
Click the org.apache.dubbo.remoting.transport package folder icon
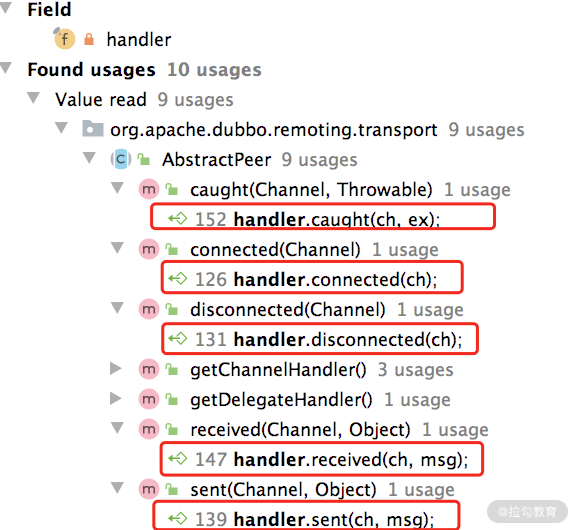(93, 129)
